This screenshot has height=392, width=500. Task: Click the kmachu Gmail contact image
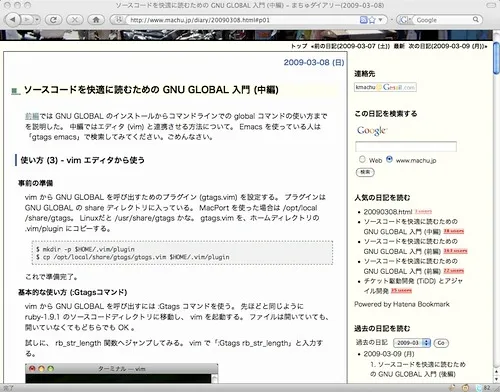[x=385, y=87]
